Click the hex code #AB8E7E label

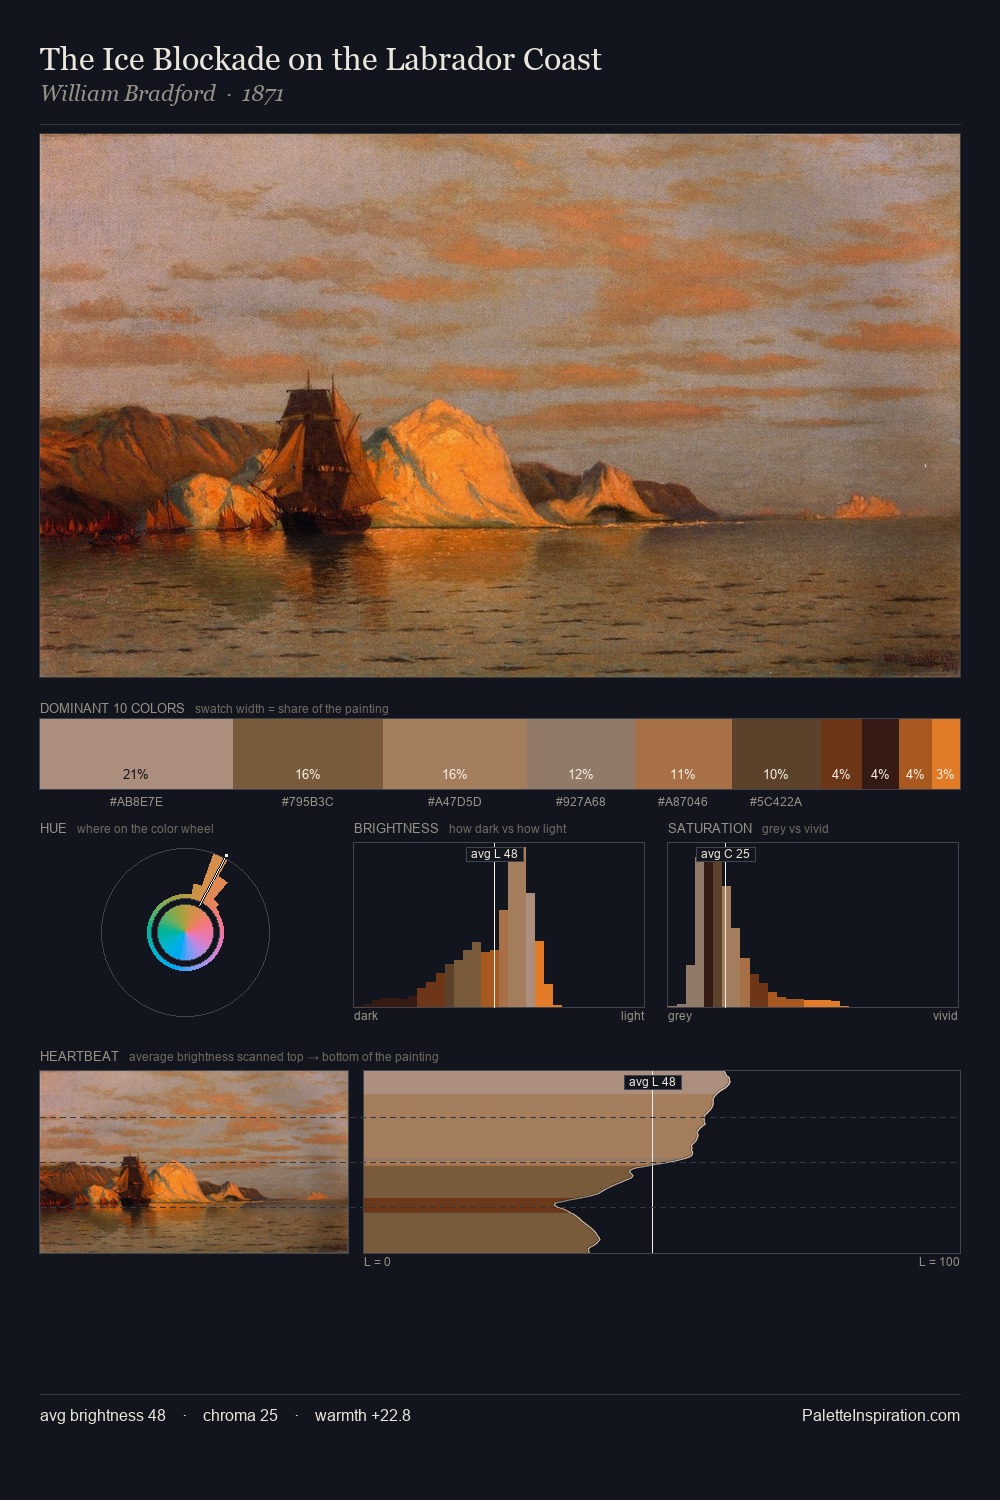coord(136,802)
